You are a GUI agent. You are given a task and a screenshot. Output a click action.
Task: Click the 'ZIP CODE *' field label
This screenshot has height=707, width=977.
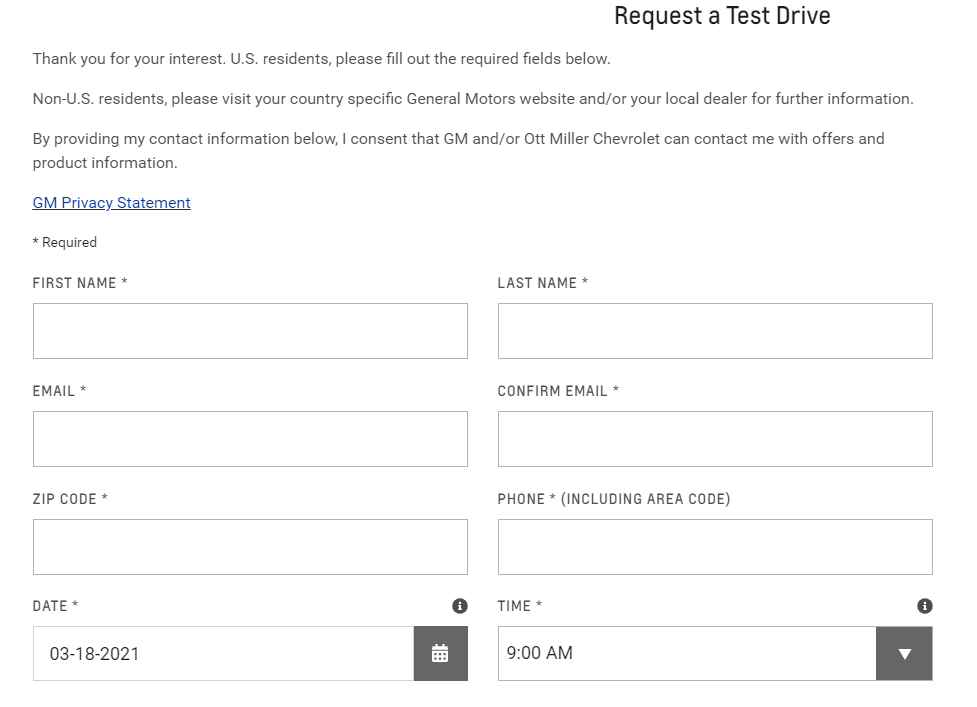pos(70,499)
